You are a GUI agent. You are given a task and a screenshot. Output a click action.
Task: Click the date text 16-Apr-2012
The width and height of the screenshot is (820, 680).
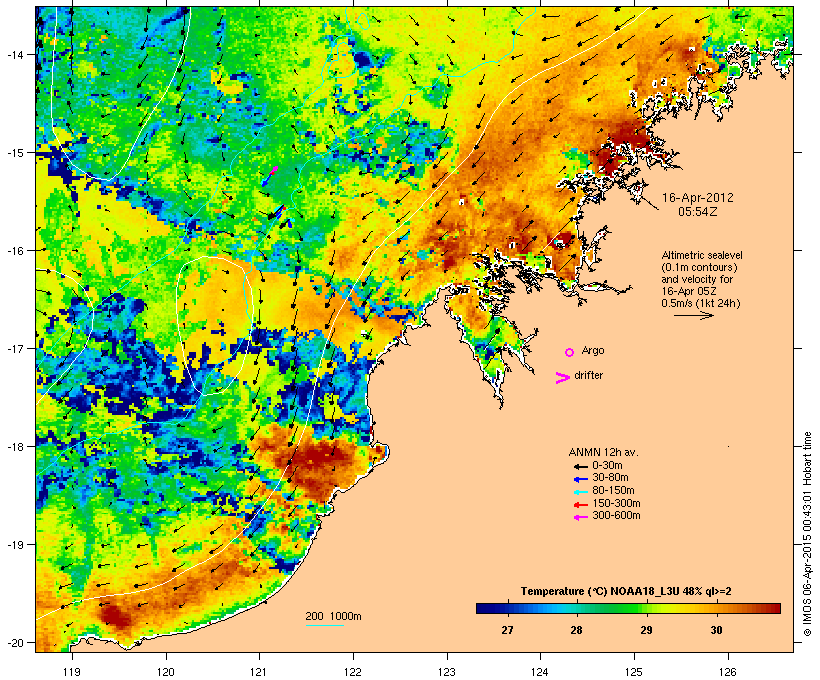698,198
